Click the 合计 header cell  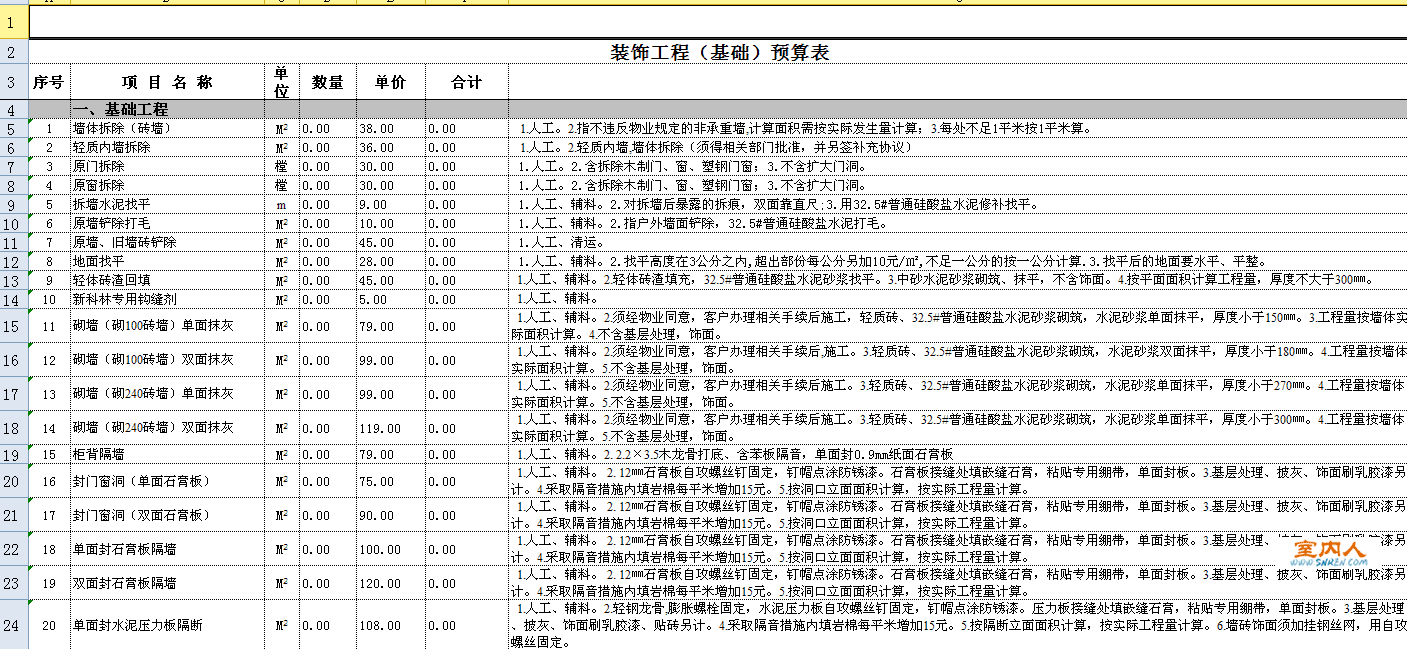click(467, 83)
